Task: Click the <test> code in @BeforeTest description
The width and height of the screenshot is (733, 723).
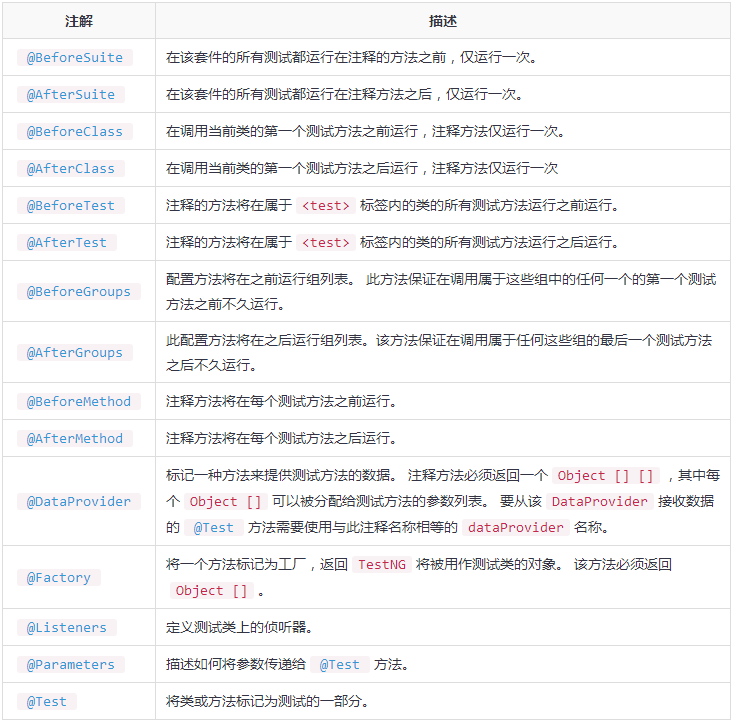Action: point(326,205)
